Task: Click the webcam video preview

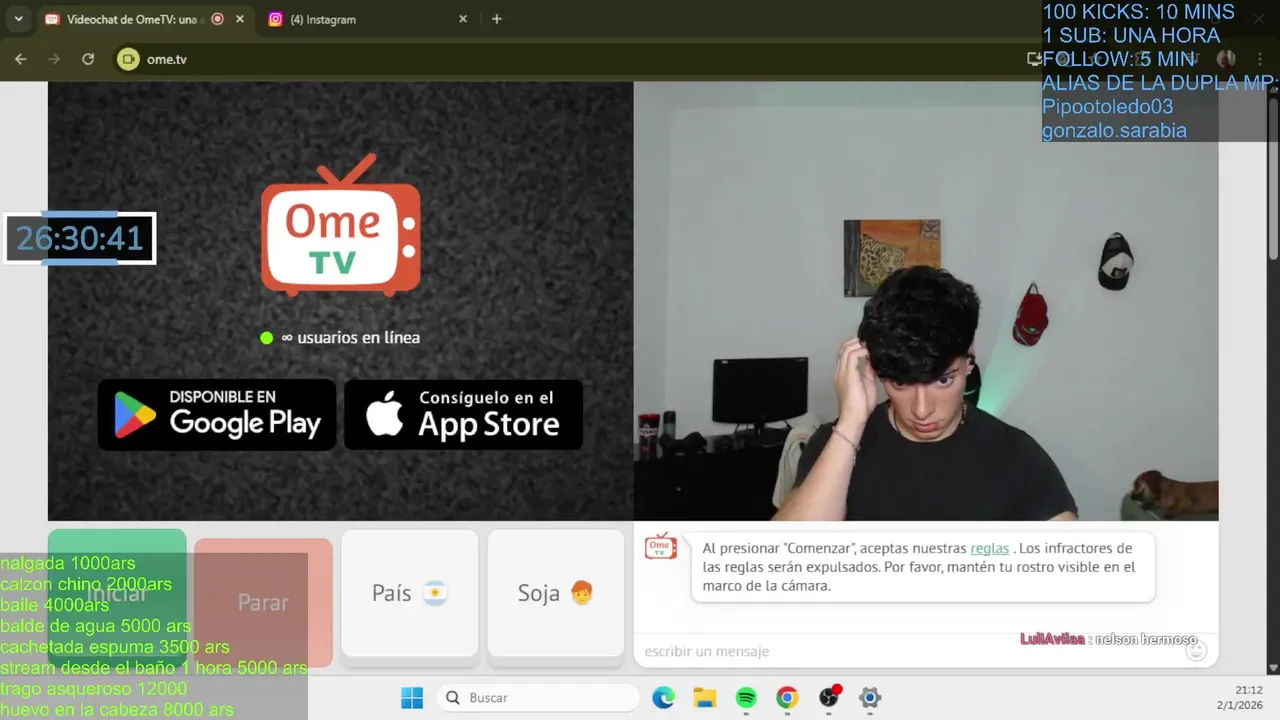Action: coord(926,301)
